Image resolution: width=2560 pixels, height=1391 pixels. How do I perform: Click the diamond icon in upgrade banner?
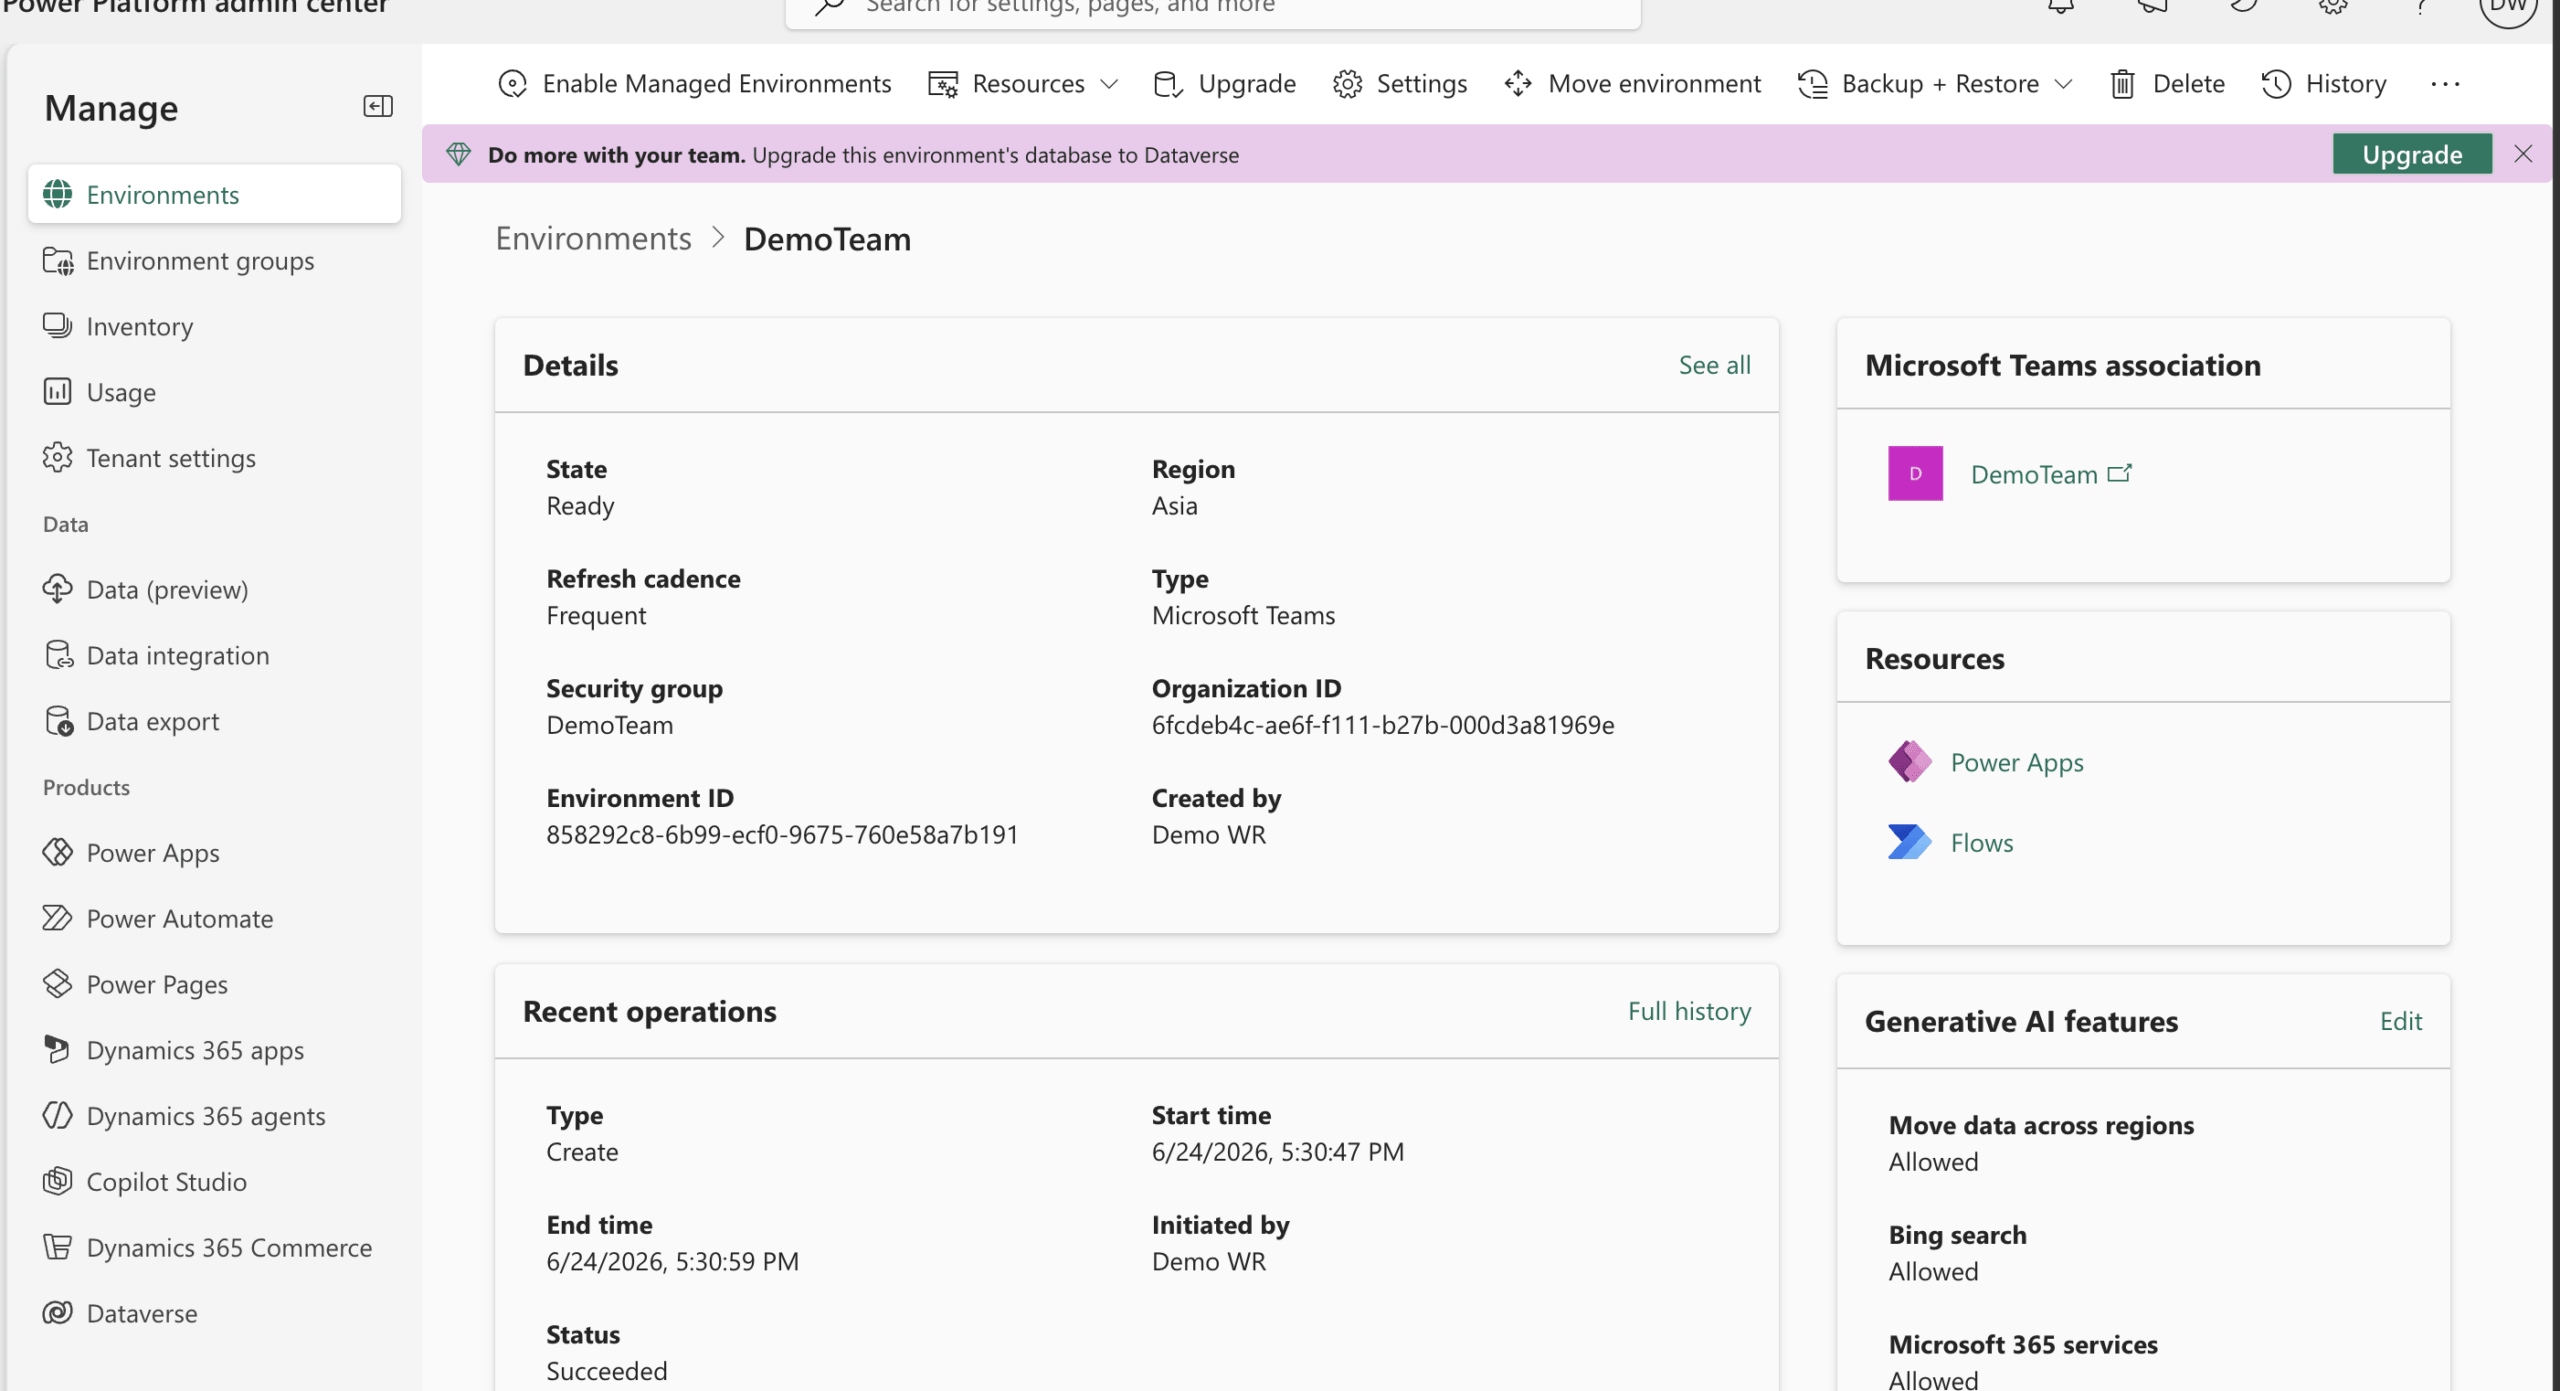458,154
